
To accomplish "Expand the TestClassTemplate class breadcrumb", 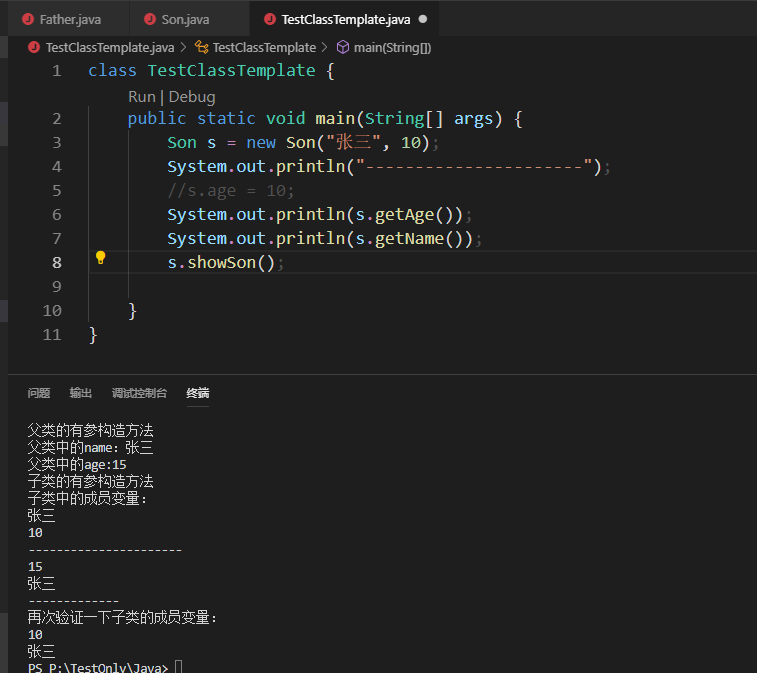I will [x=264, y=47].
